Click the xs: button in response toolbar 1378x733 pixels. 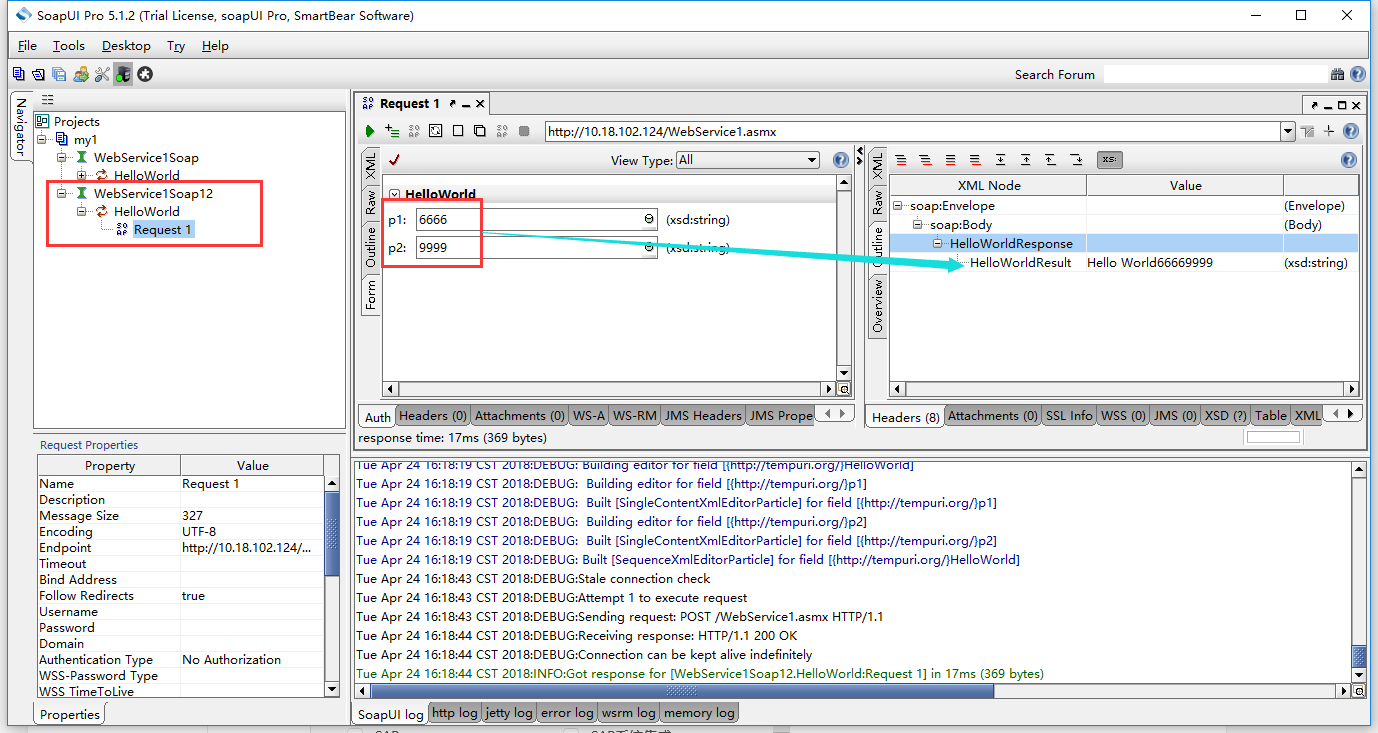1109,160
